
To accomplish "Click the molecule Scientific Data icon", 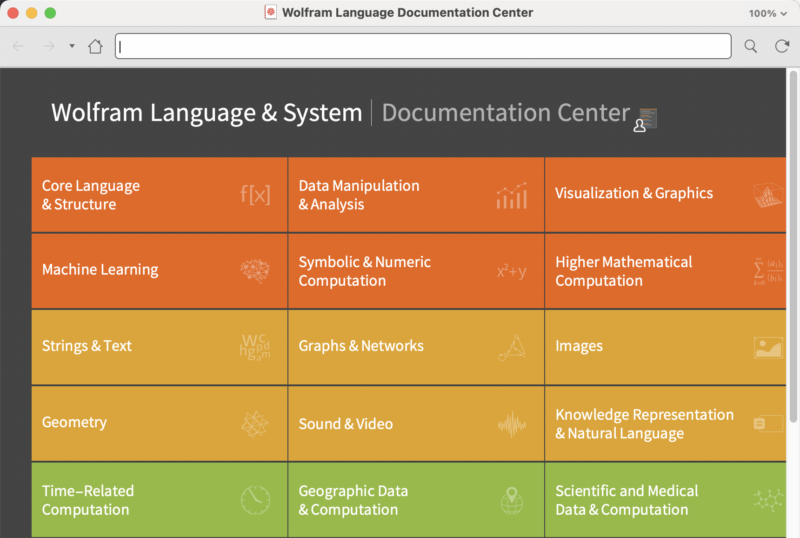I will click(x=768, y=500).
